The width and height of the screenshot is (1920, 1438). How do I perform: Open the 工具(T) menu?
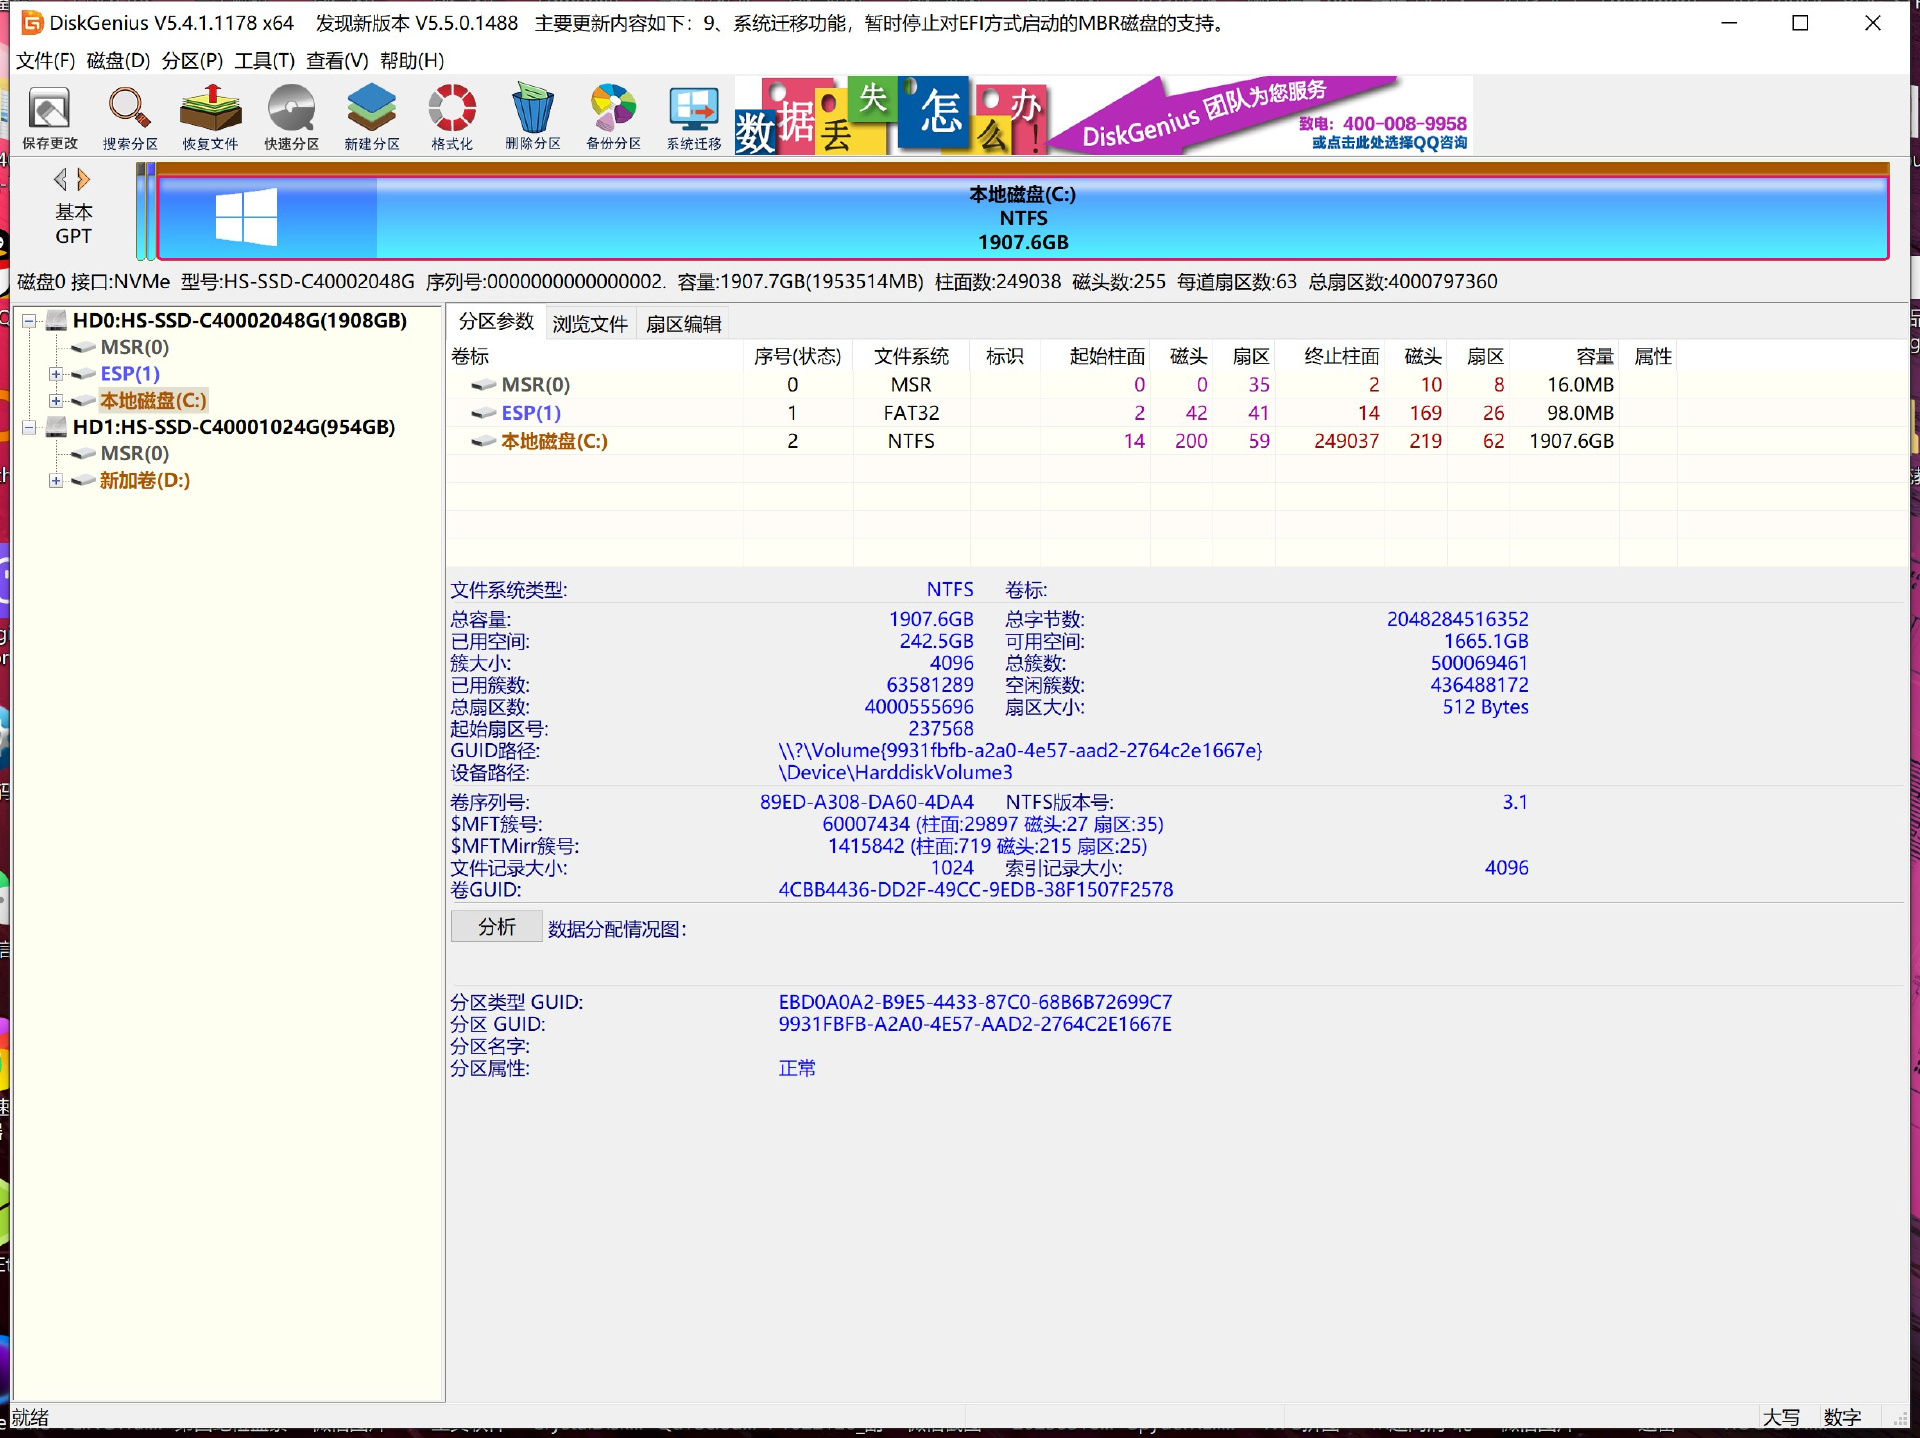(x=264, y=61)
